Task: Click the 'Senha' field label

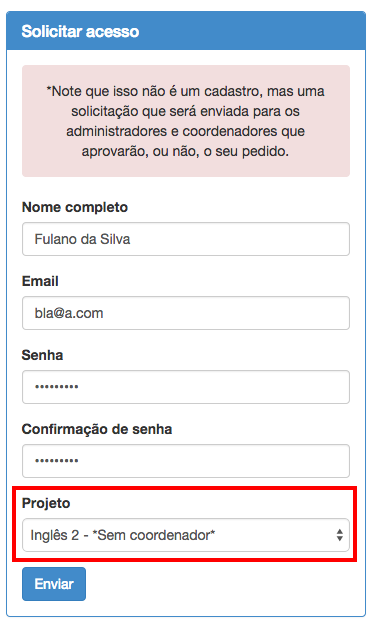Action: pyautogui.click(x=42, y=355)
